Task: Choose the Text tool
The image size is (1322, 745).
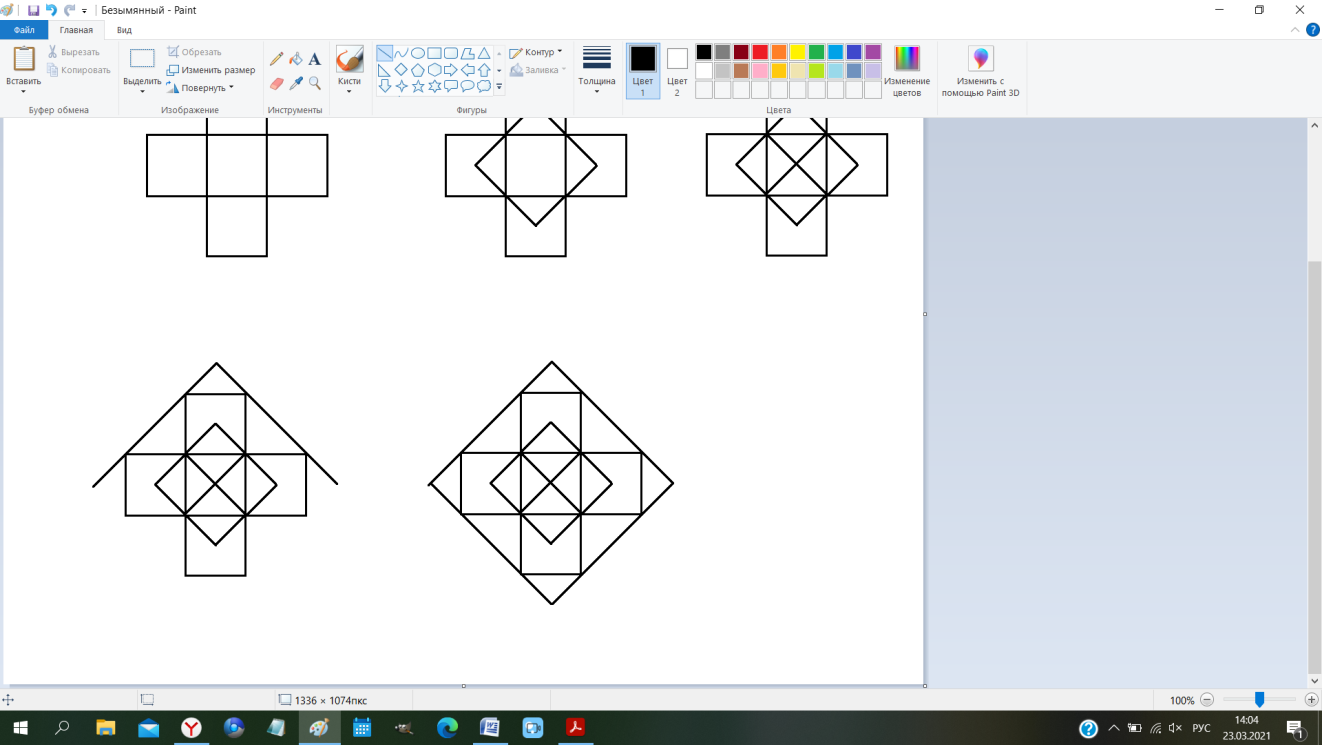Action: coord(315,59)
